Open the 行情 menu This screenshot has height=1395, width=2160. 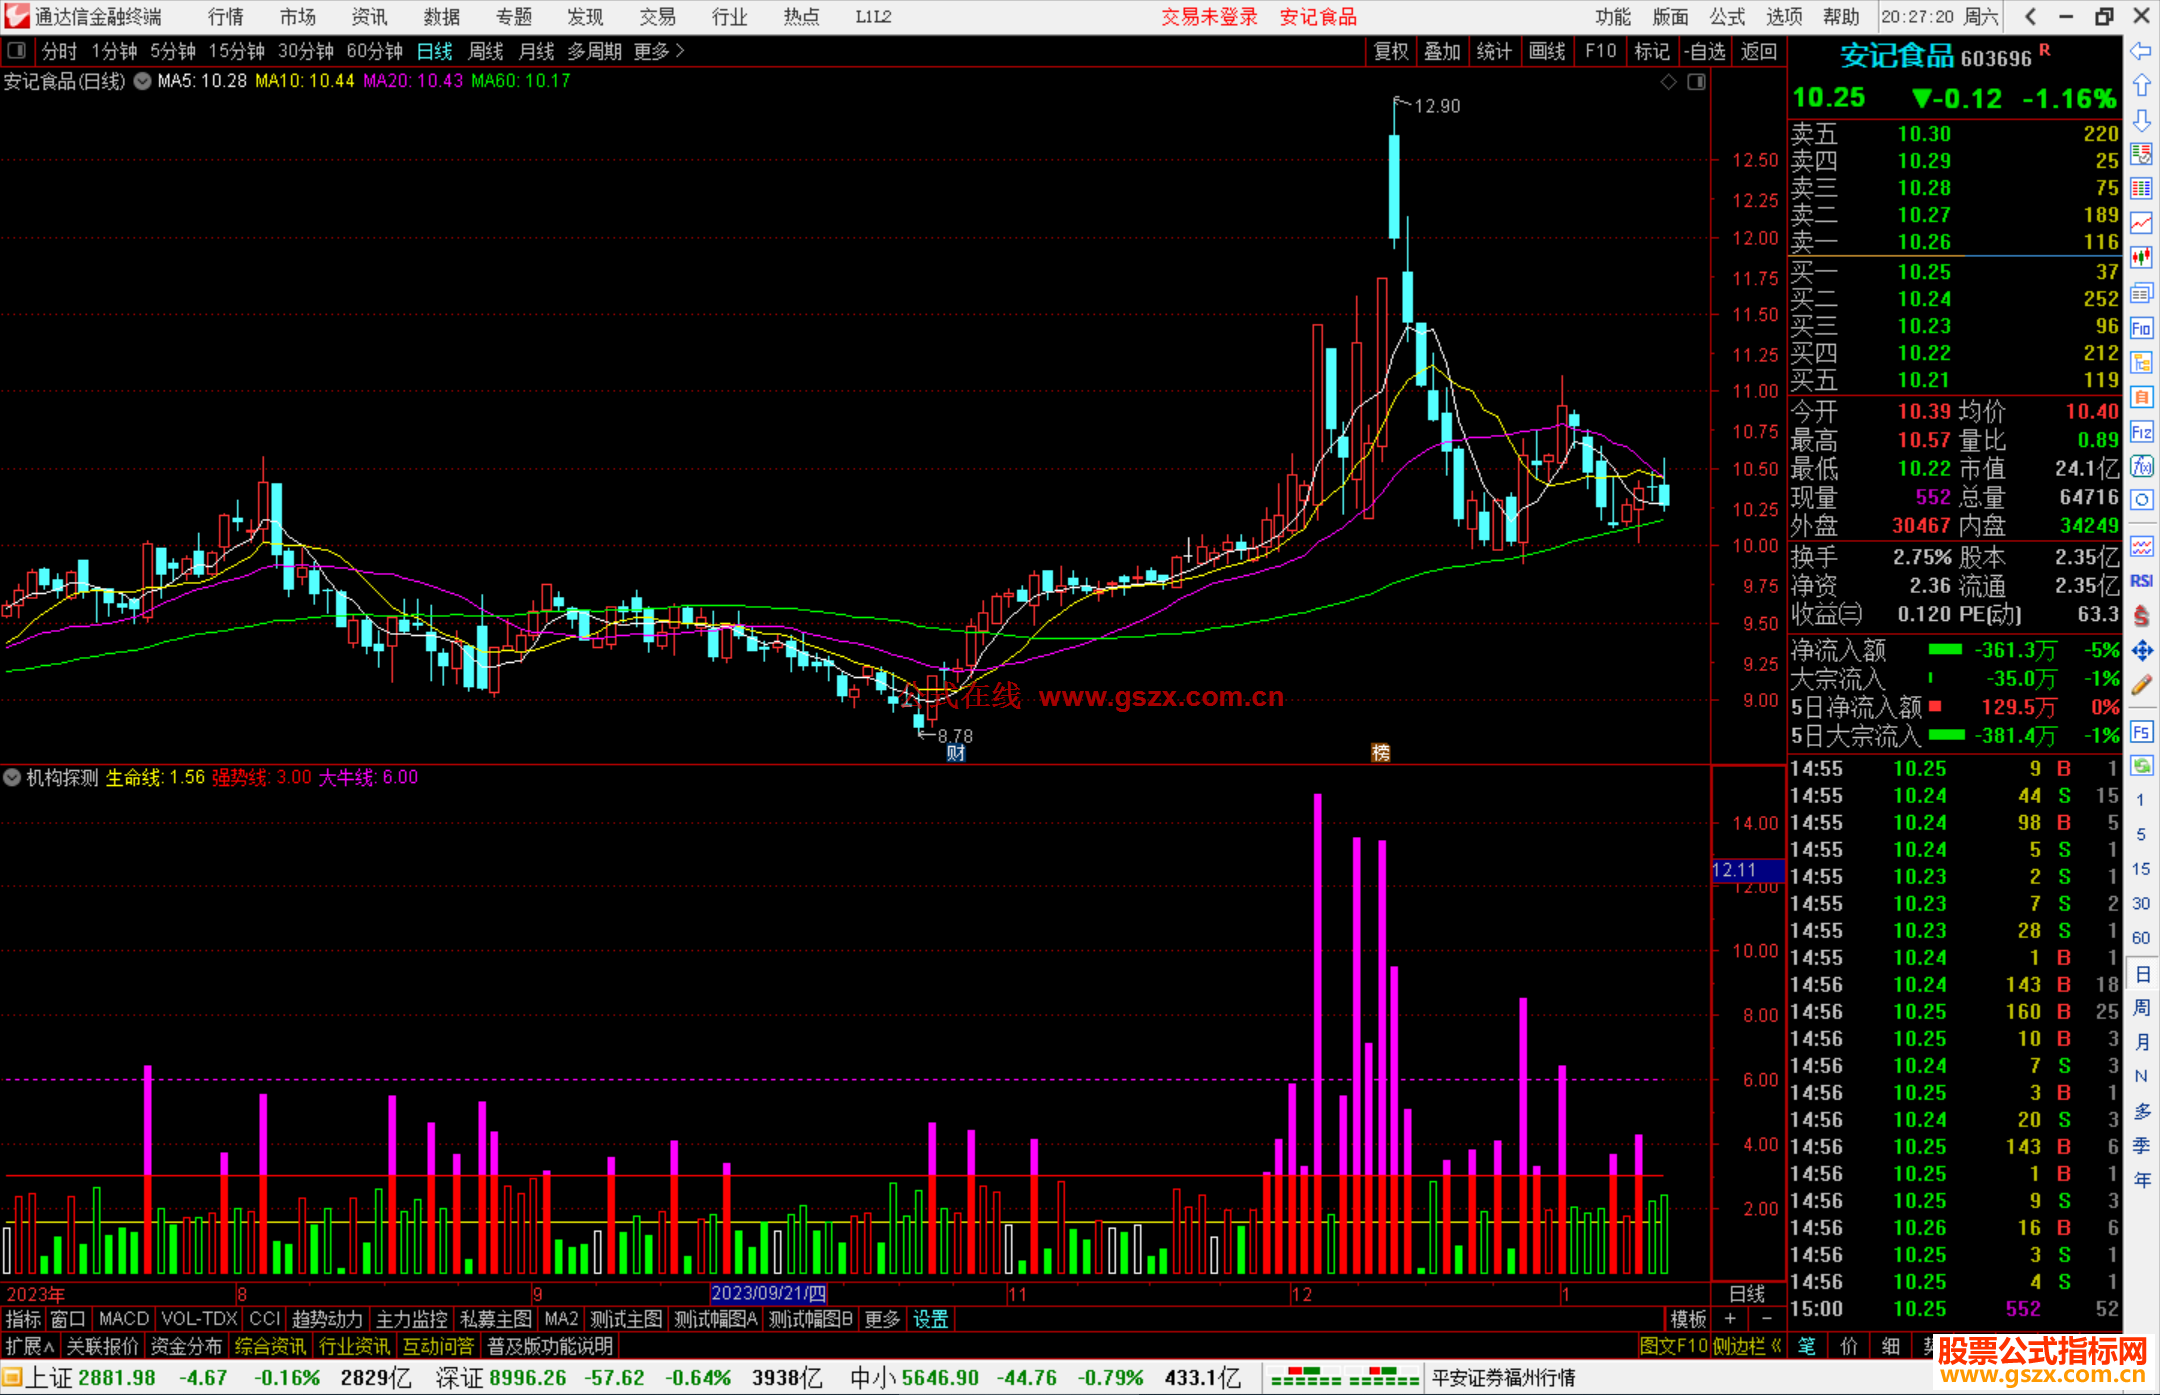point(225,17)
